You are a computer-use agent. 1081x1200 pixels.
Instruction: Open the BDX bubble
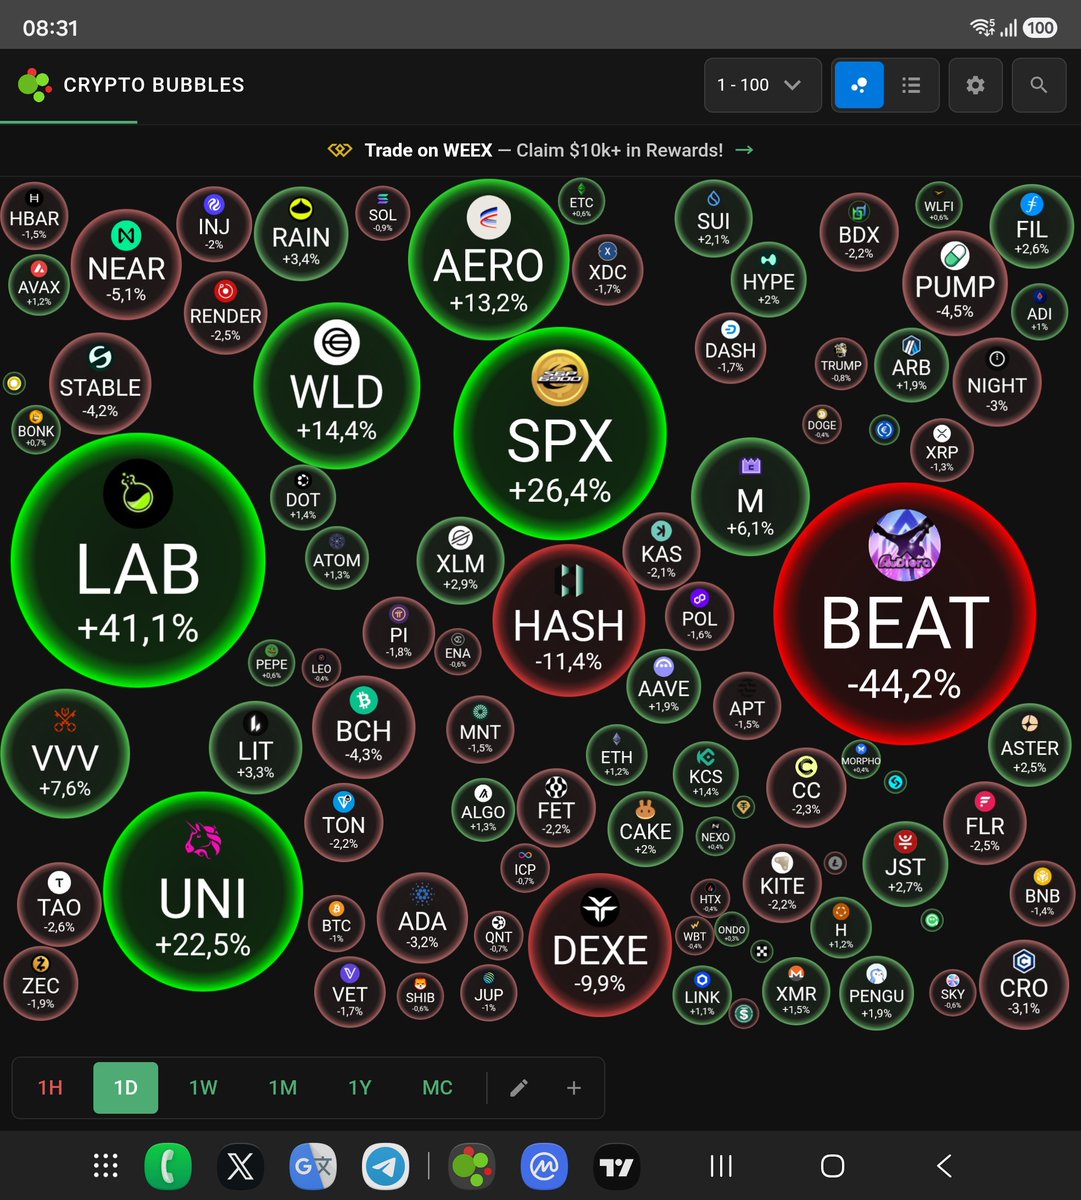click(x=859, y=234)
